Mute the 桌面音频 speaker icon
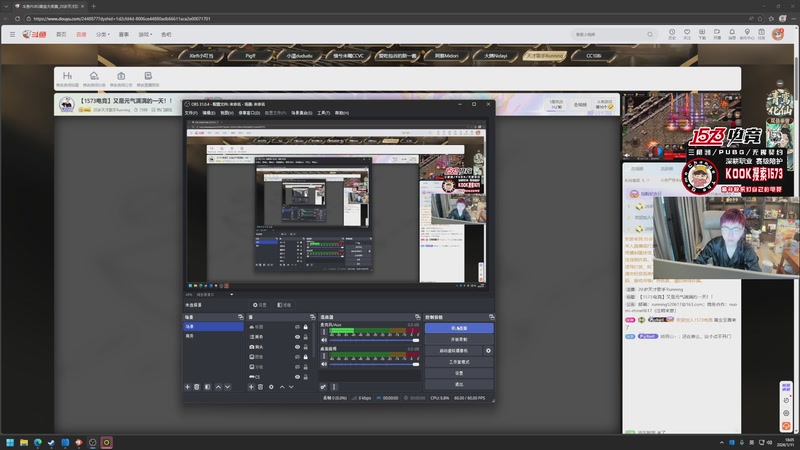 click(x=324, y=364)
